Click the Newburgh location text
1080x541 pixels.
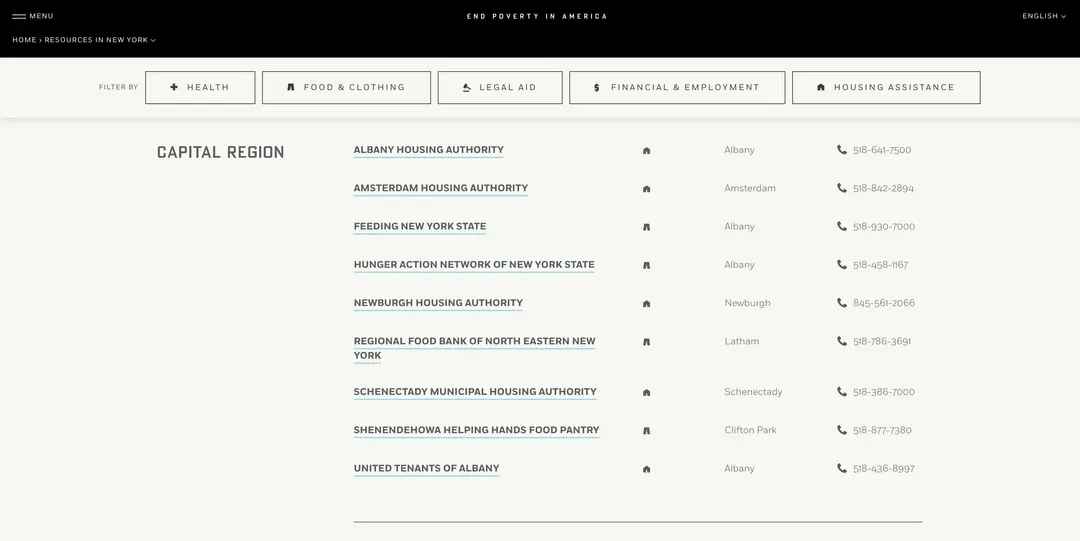pos(747,303)
